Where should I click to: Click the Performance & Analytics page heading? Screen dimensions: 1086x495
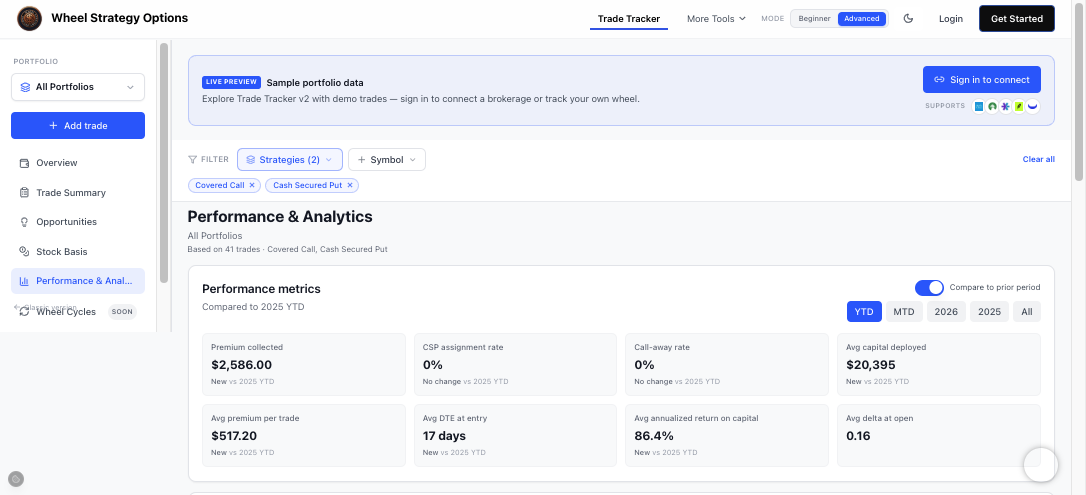point(280,217)
